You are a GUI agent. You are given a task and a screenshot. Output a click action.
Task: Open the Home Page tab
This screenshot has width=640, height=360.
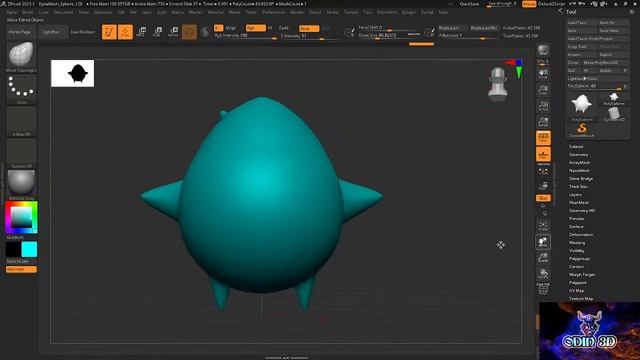click(20, 32)
